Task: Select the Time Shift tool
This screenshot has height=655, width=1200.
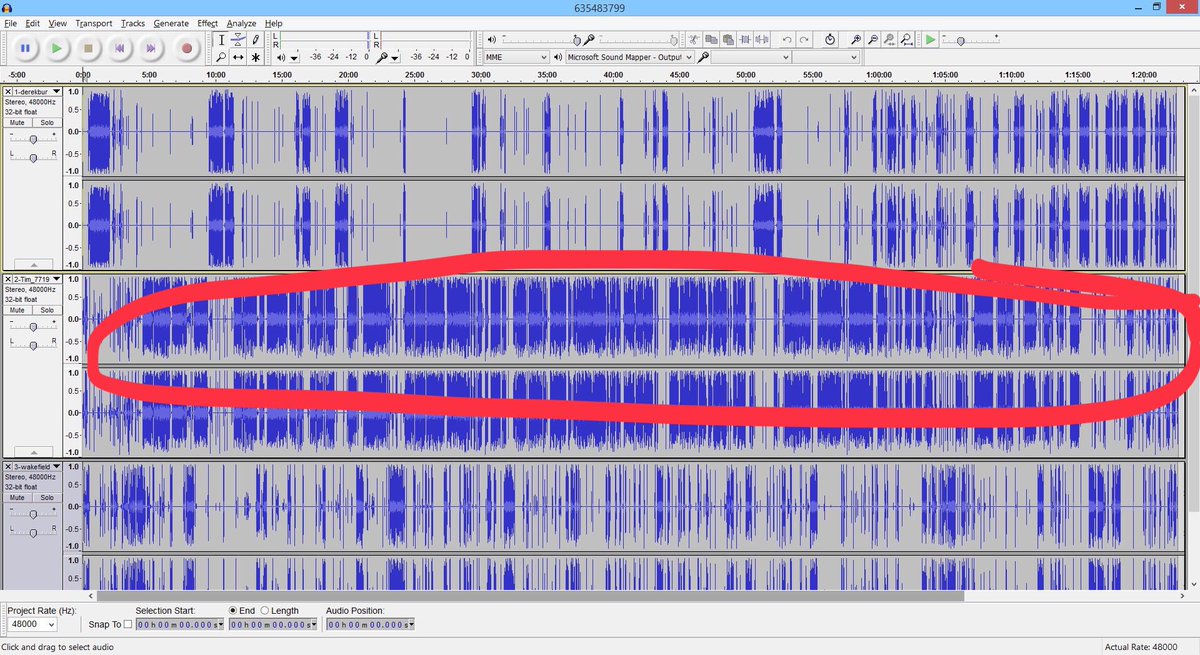Action: [238, 57]
